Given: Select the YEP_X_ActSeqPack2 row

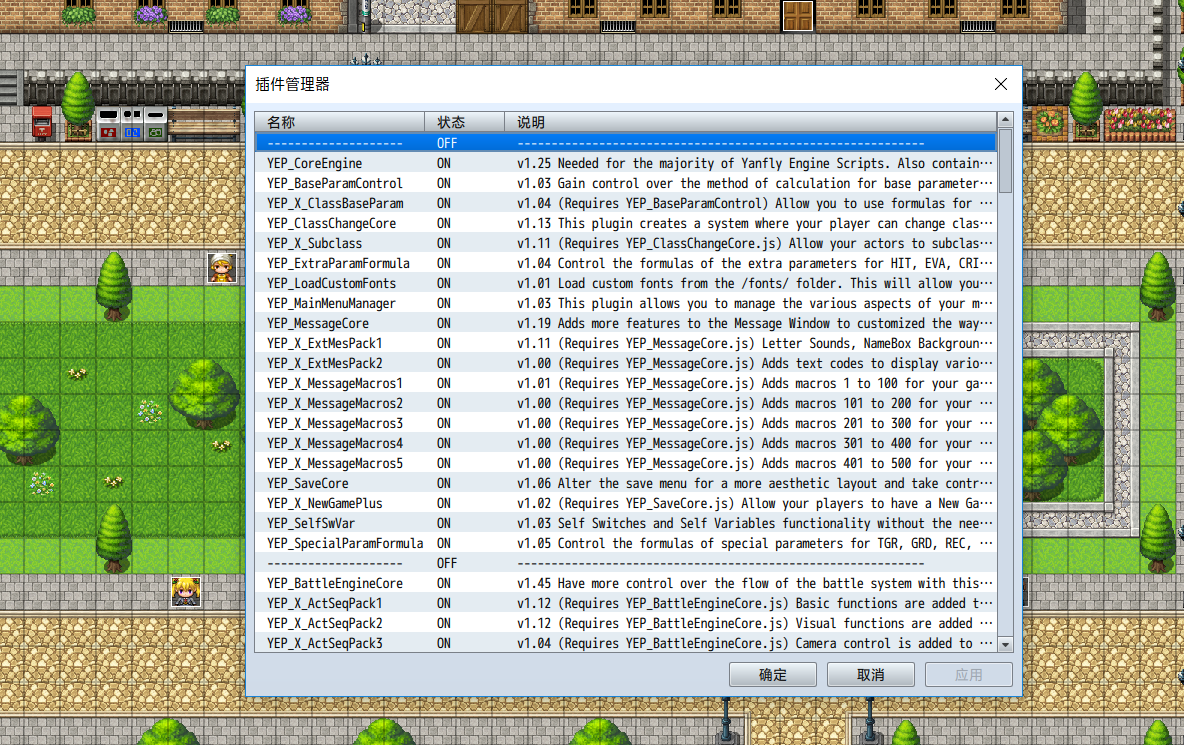Looking at the screenshot, I should pyautogui.click(x=626, y=623).
